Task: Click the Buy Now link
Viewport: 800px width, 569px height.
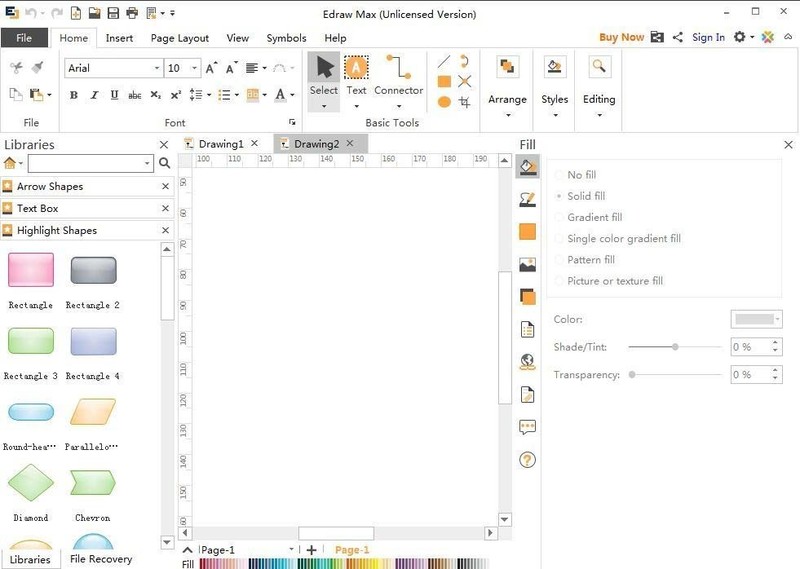Action: 621,37
